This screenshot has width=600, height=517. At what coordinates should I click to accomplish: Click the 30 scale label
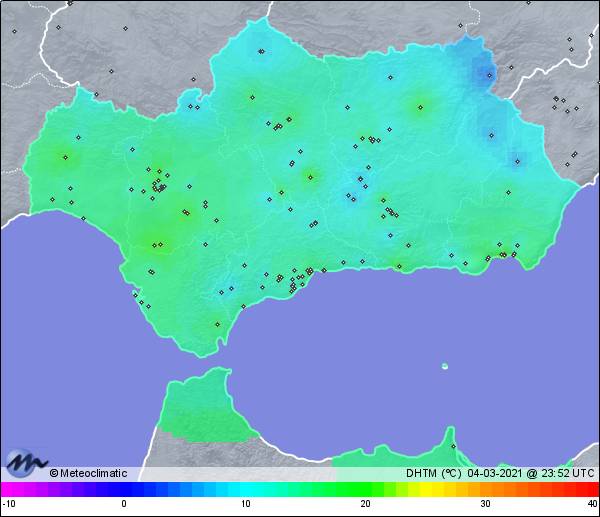point(485,504)
